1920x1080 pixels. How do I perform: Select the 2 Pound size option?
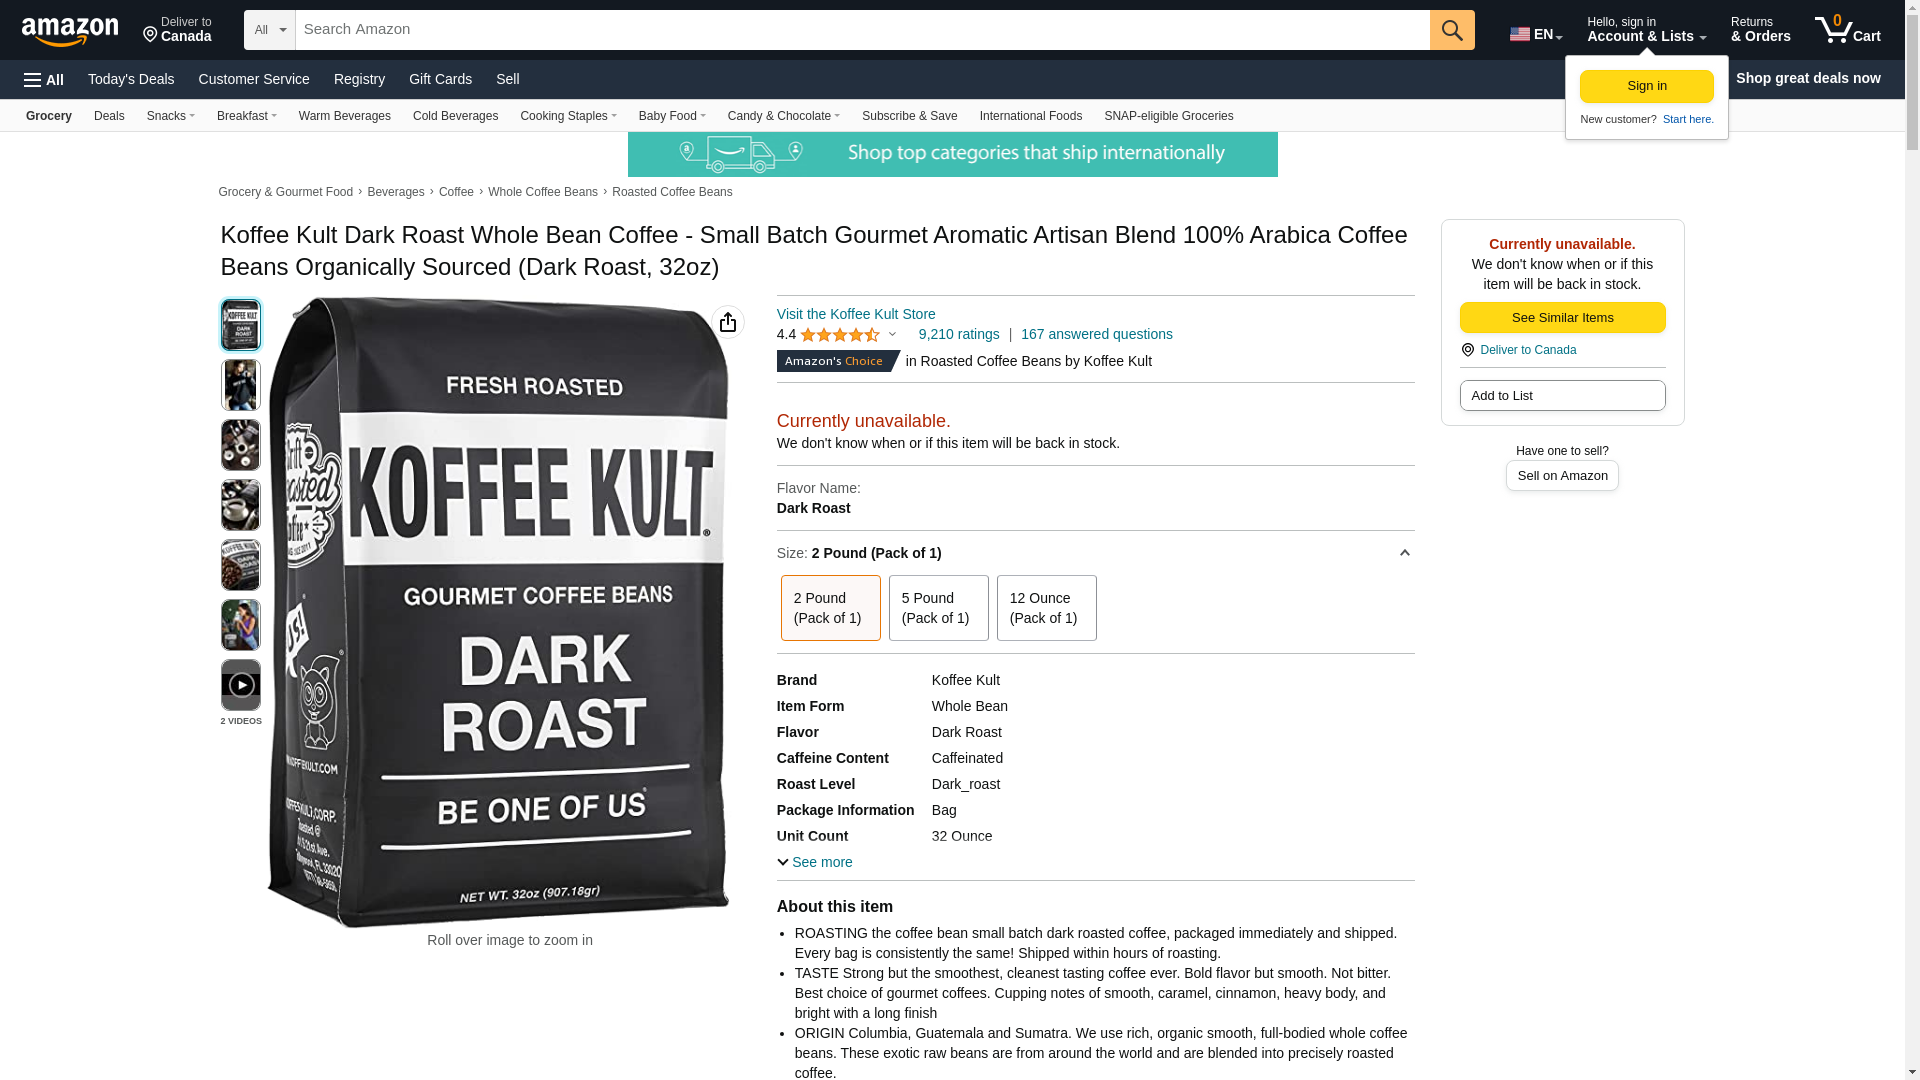click(830, 608)
